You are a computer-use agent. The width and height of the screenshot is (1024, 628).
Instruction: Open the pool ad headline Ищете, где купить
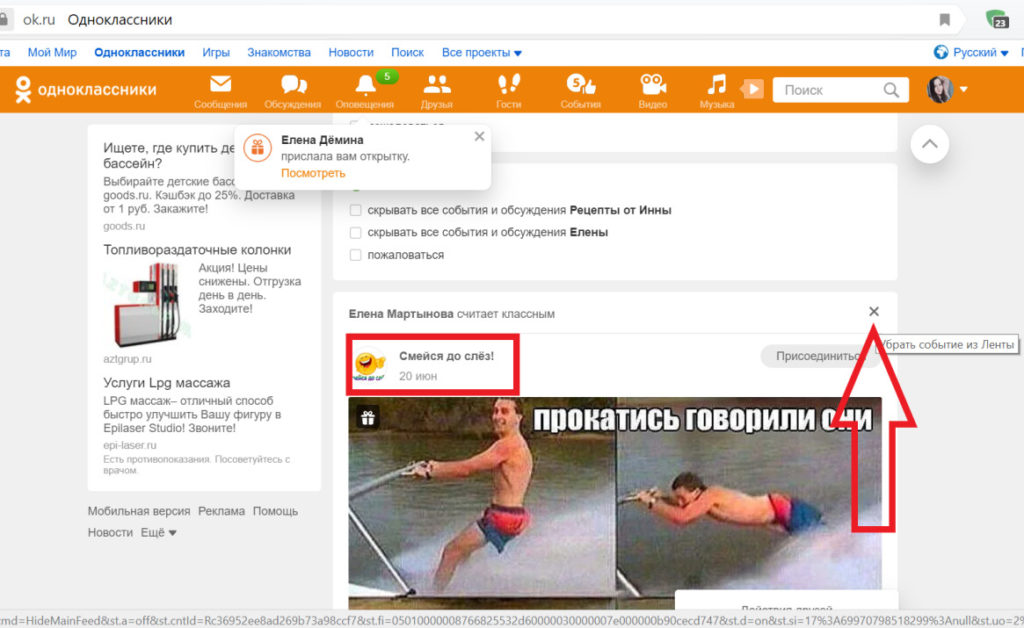(168, 155)
